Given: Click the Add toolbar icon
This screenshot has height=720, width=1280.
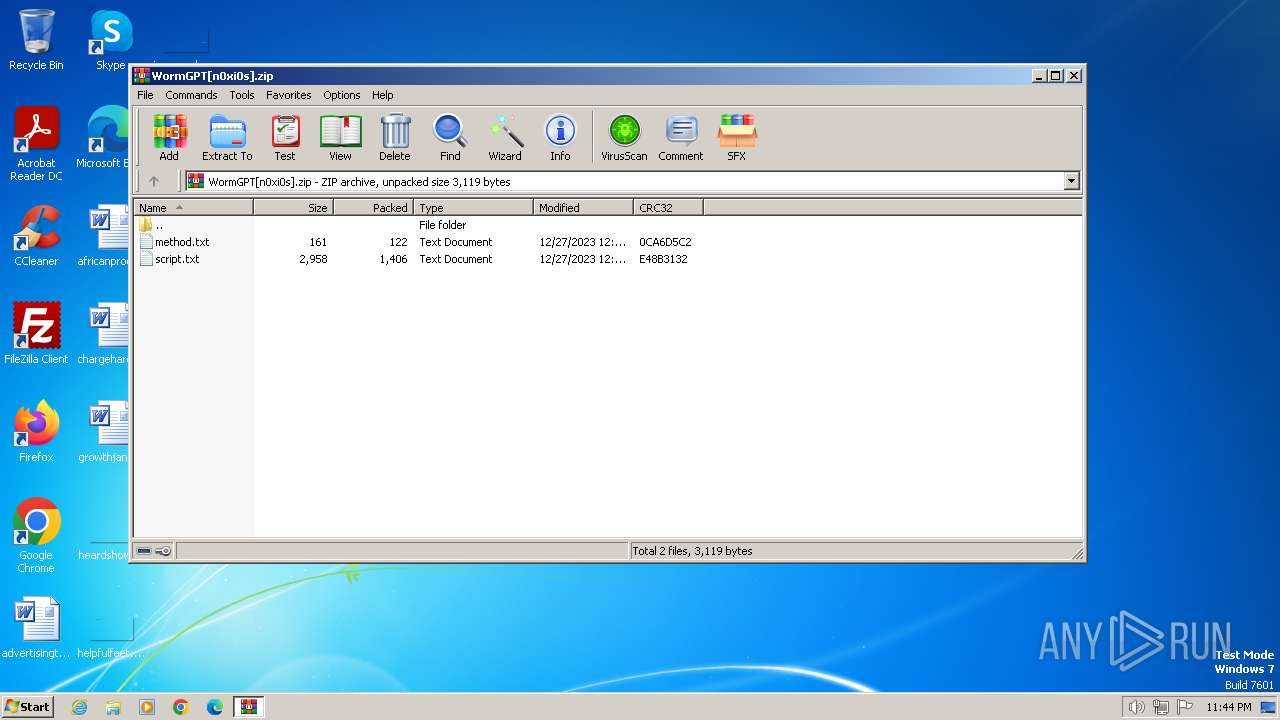Looking at the screenshot, I should [169, 138].
